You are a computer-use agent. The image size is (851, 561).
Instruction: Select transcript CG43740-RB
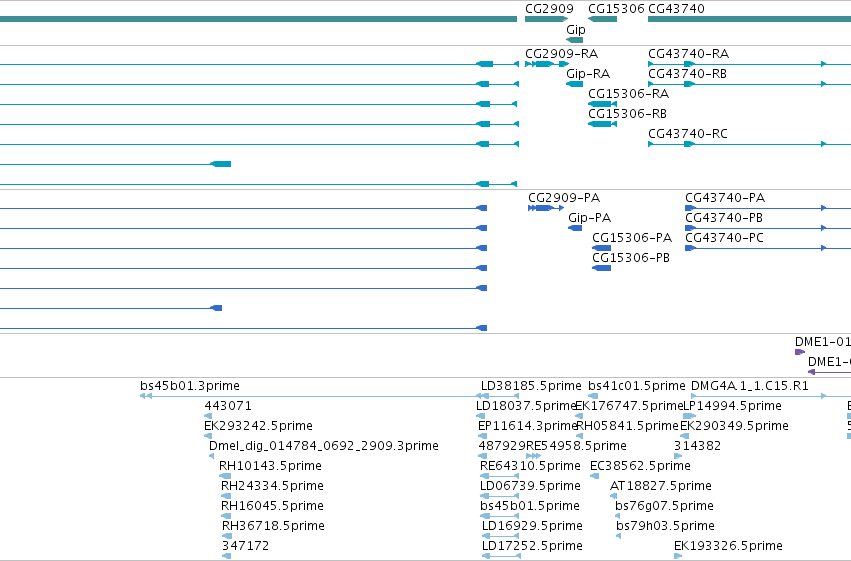click(687, 74)
